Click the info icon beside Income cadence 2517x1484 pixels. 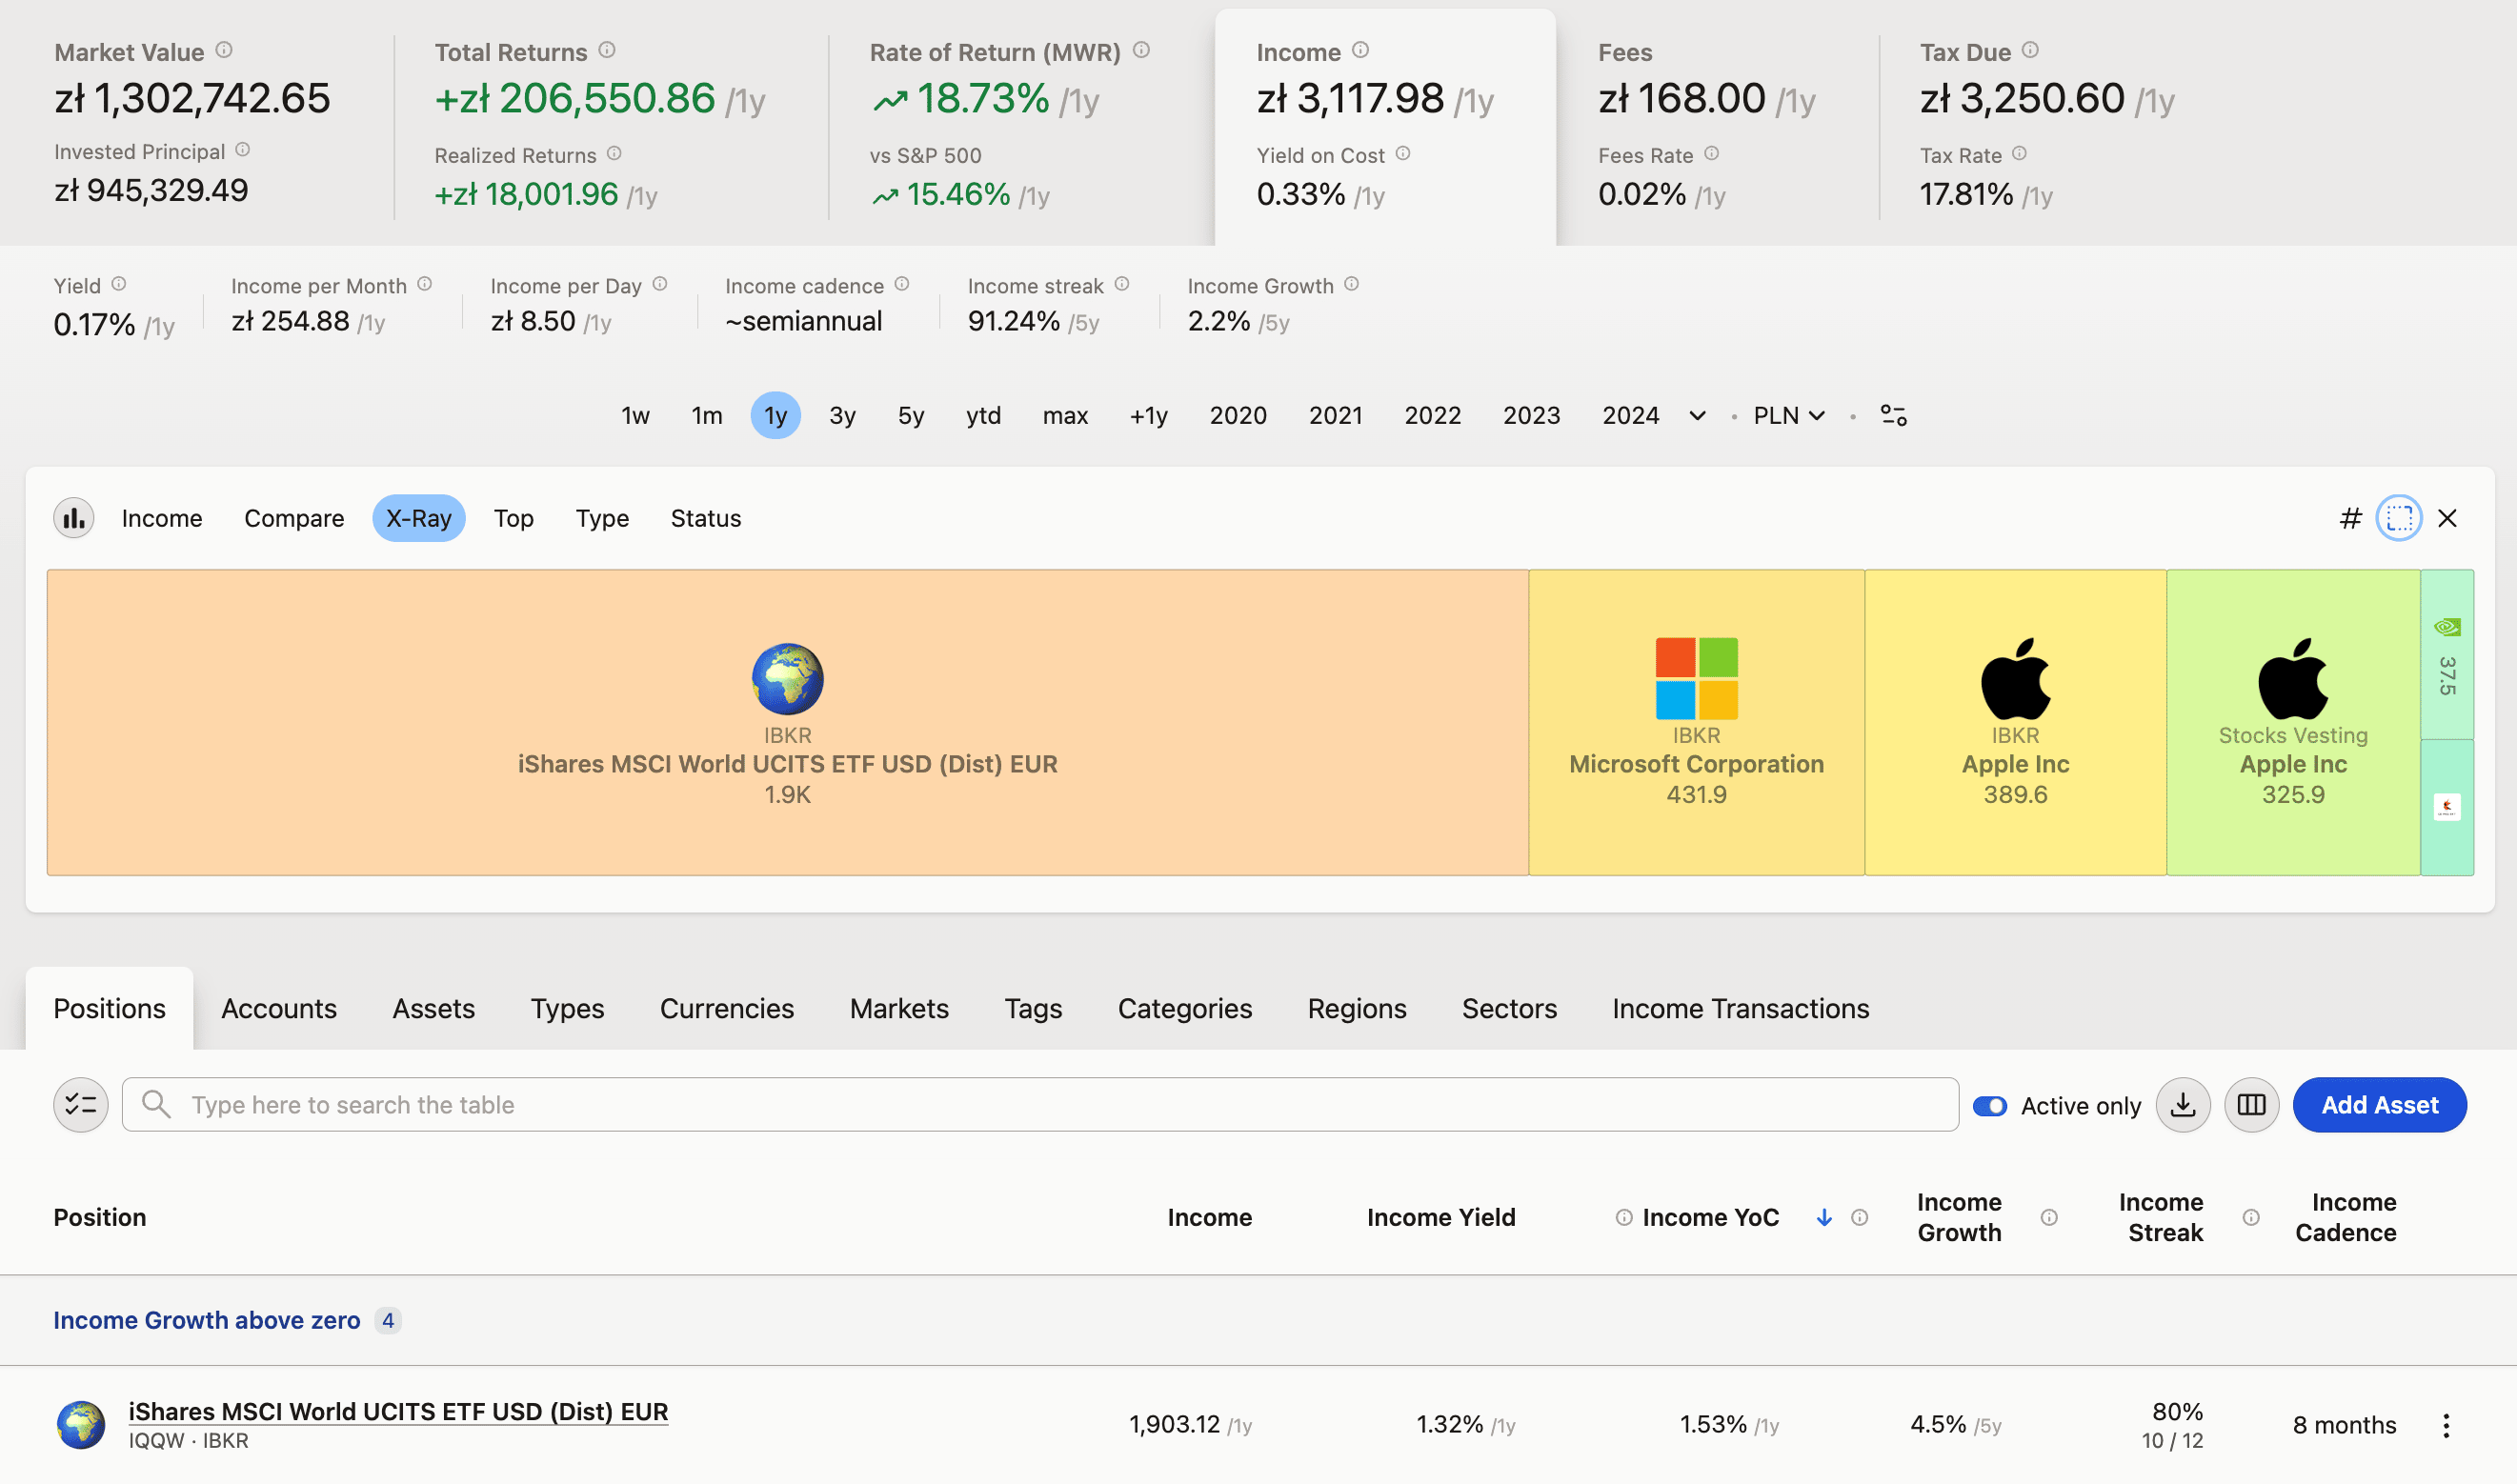click(901, 284)
